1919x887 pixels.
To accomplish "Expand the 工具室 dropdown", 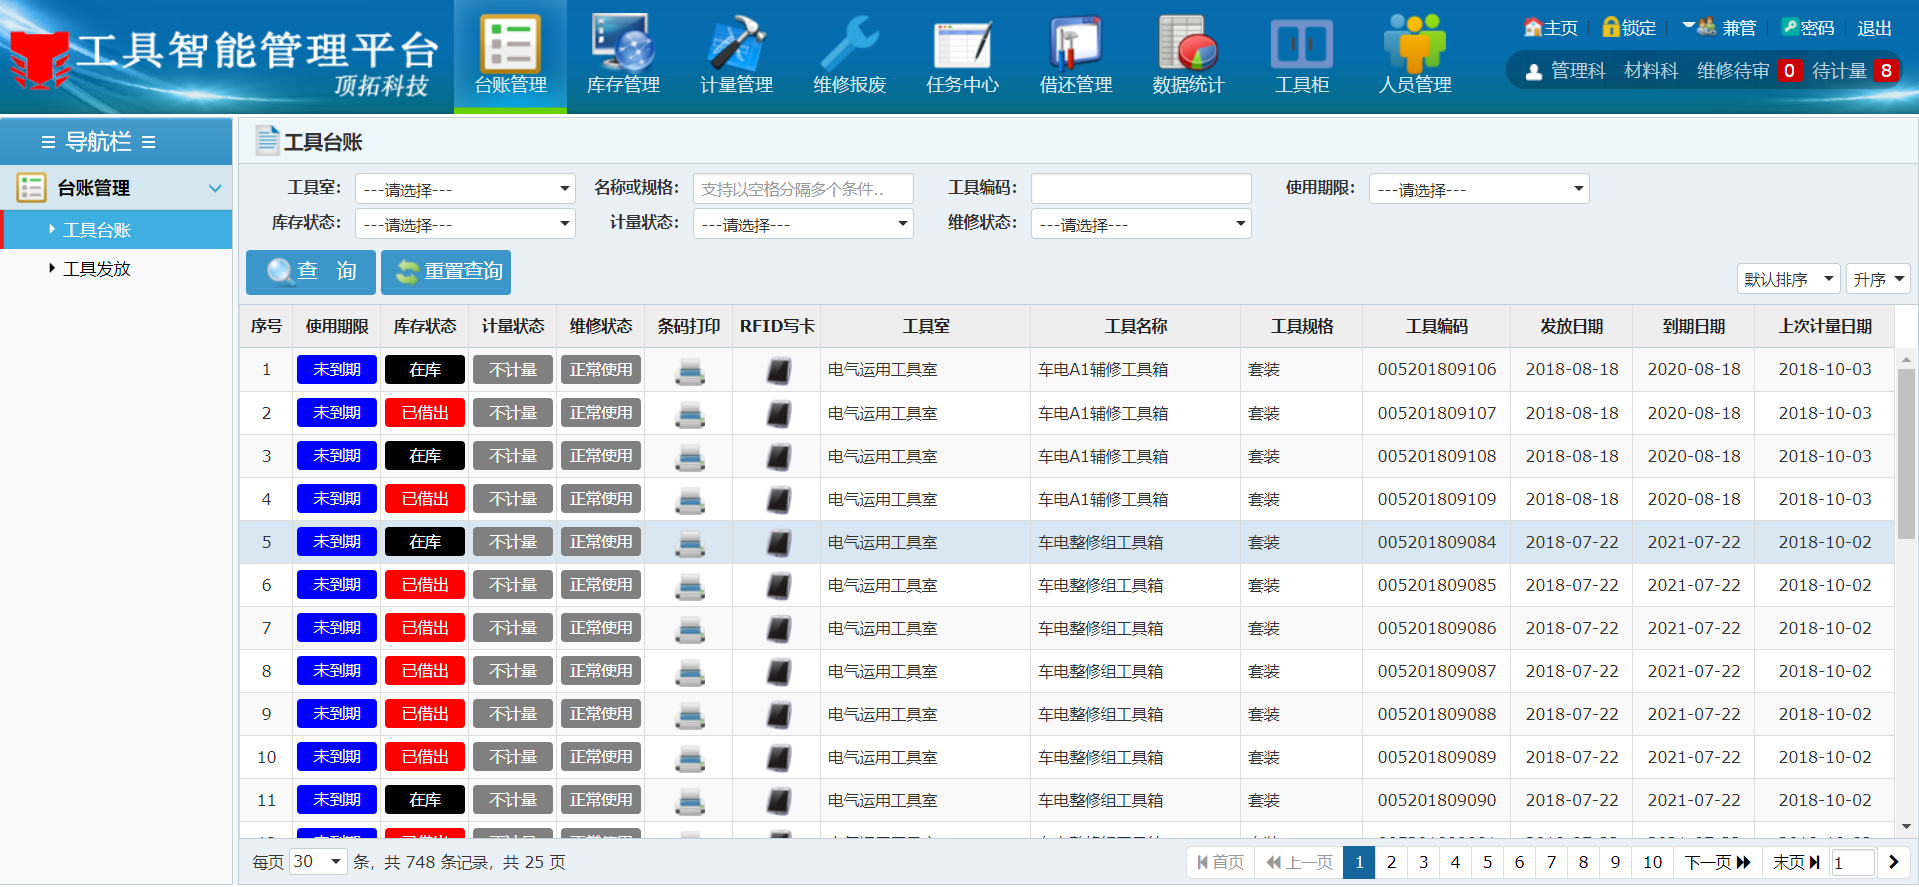I will (x=466, y=189).
